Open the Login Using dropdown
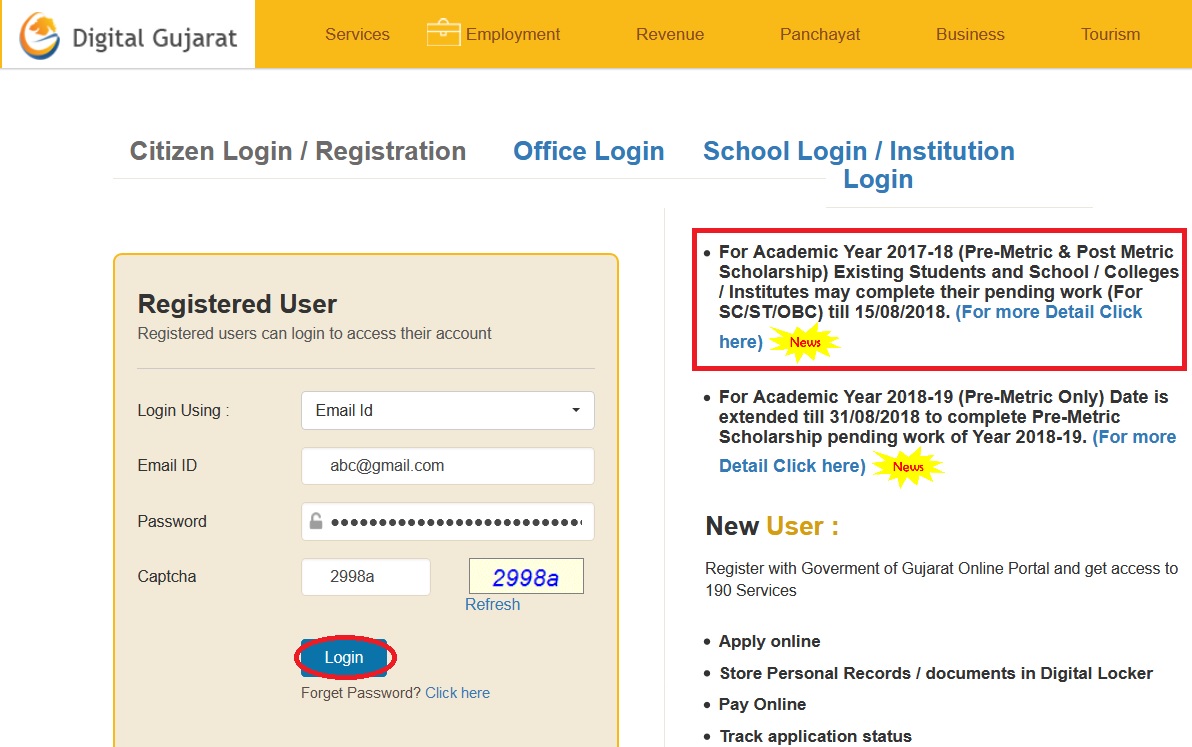The width and height of the screenshot is (1192, 747). (x=447, y=410)
